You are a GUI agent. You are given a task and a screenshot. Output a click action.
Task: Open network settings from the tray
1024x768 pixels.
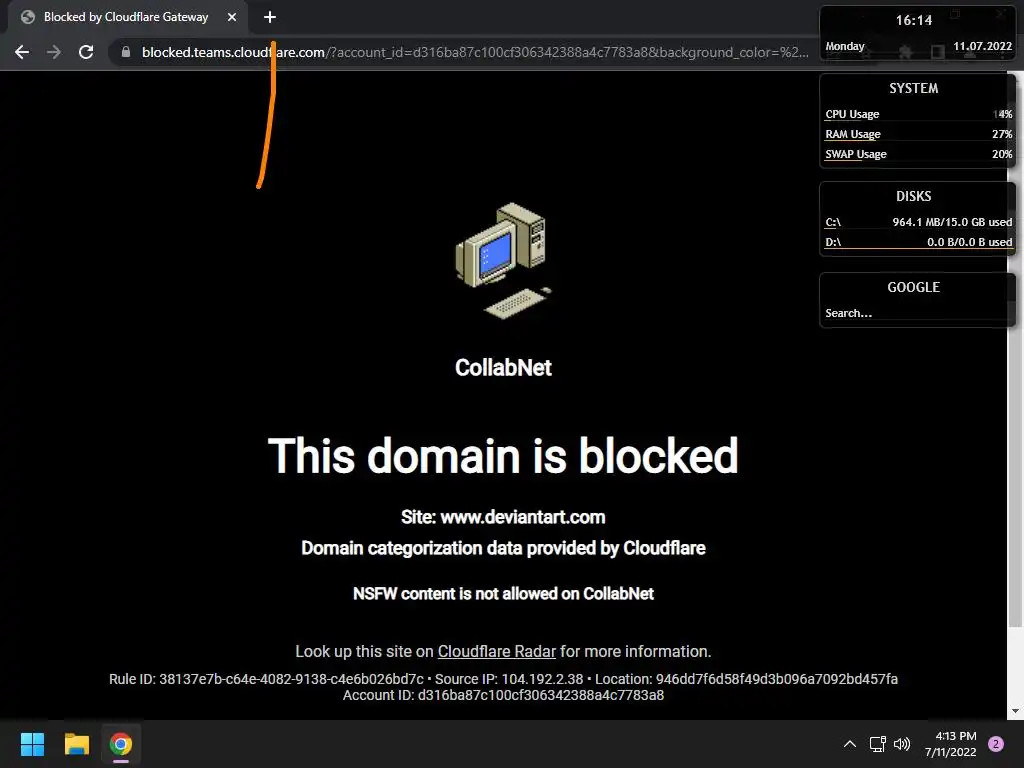coord(878,744)
